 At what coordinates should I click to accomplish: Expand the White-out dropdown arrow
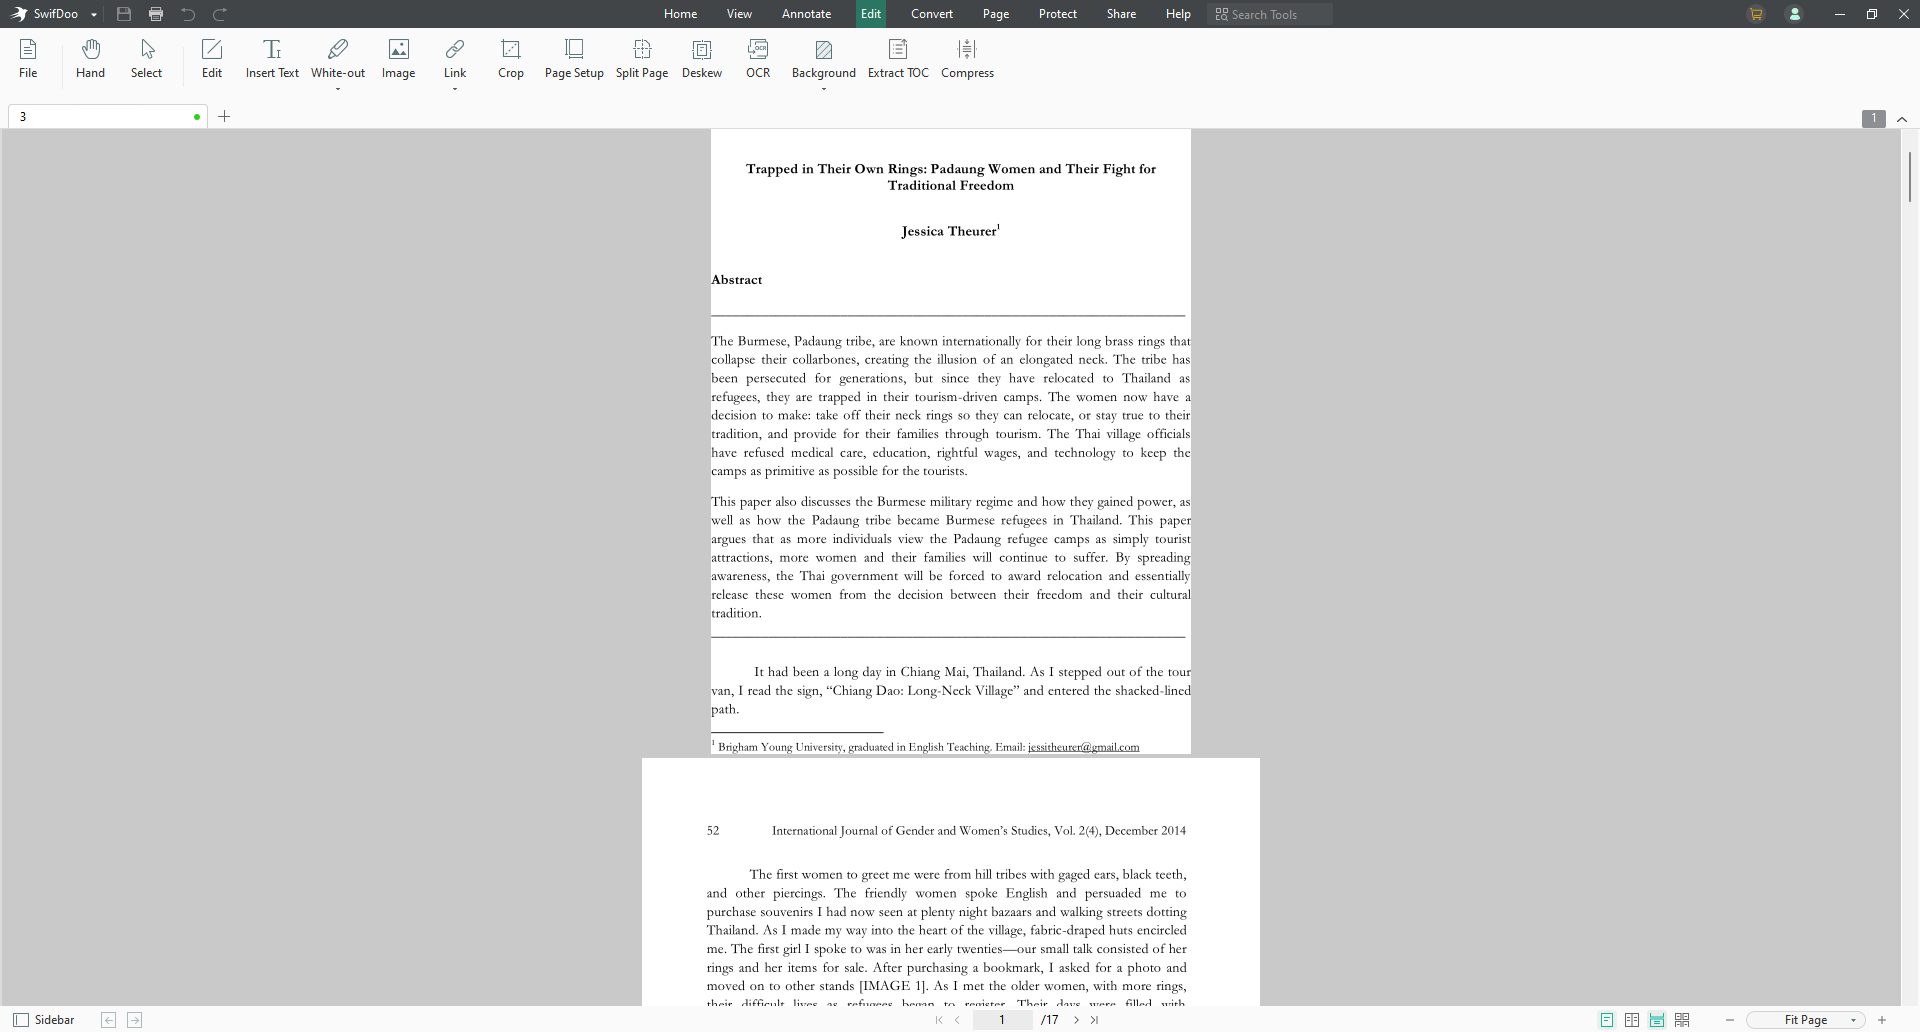[x=338, y=90]
